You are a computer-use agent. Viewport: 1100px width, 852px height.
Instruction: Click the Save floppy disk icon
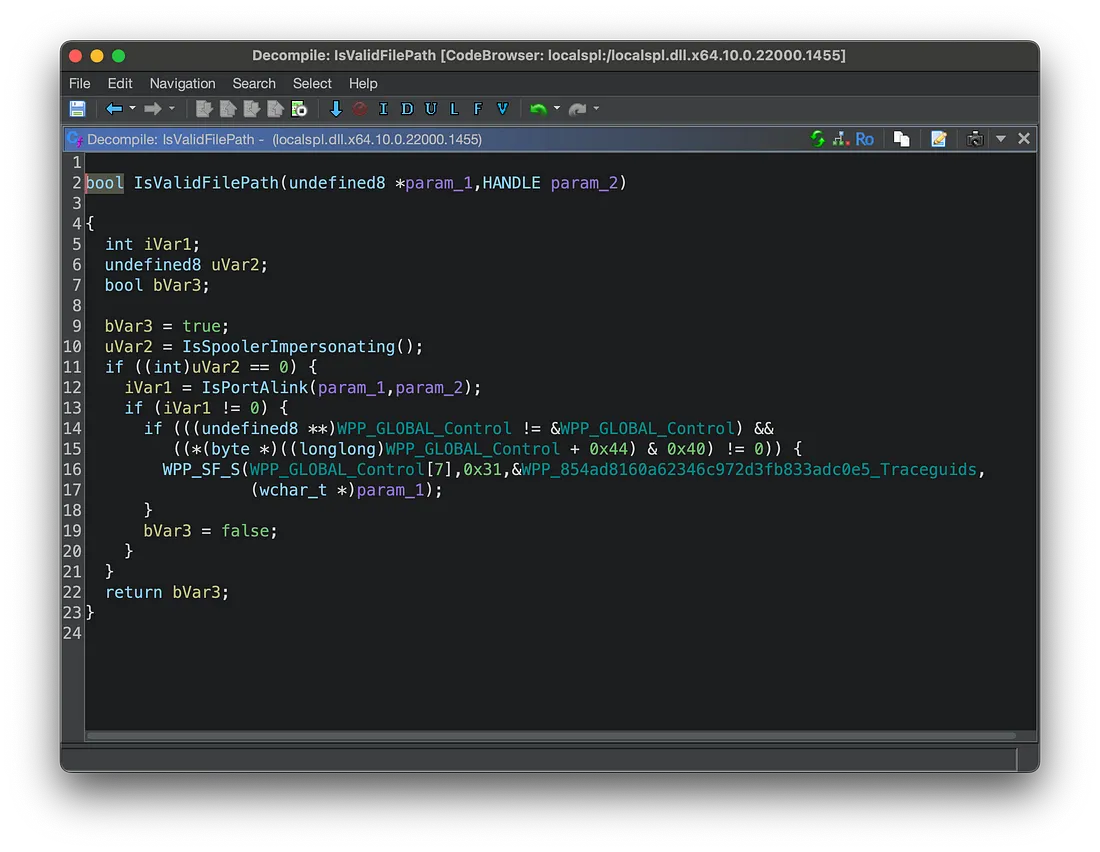(77, 109)
